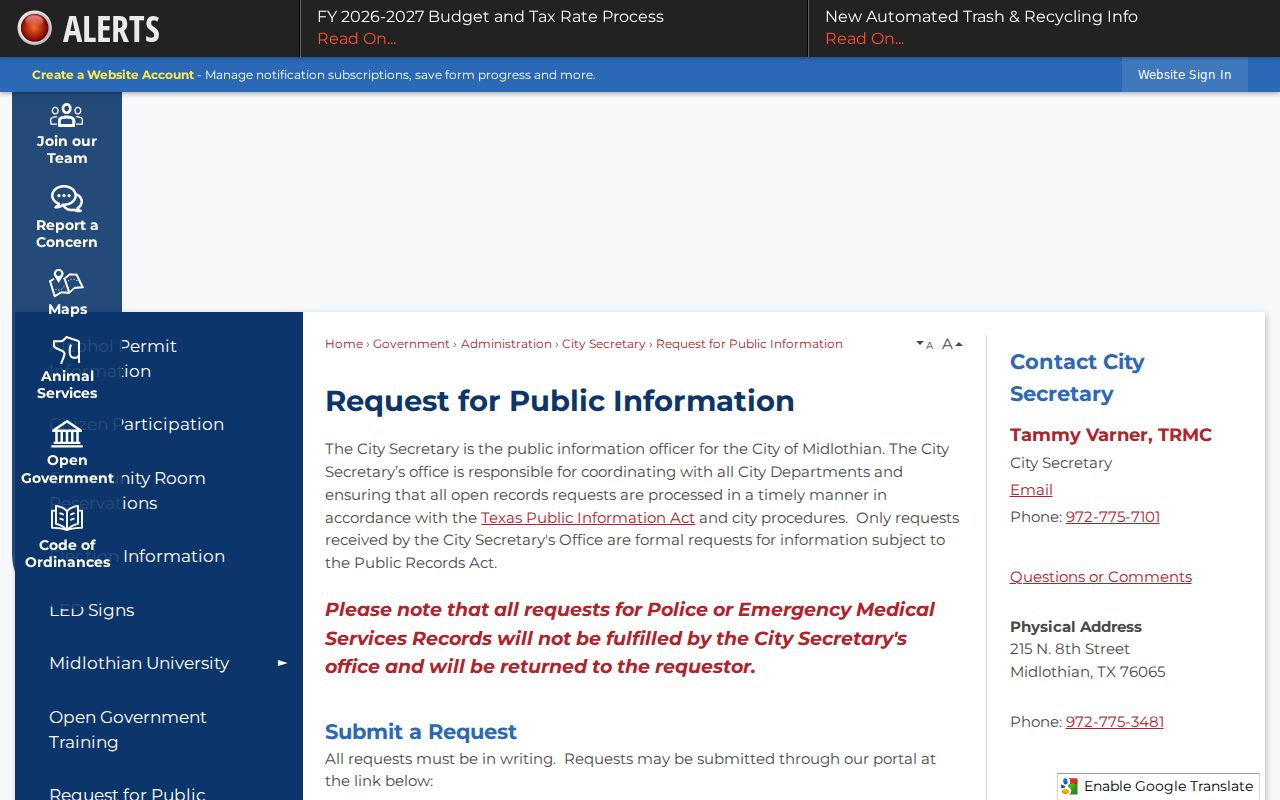1280x800 pixels.
Task: Click the red Police records notice text
Action: [630, 638]
